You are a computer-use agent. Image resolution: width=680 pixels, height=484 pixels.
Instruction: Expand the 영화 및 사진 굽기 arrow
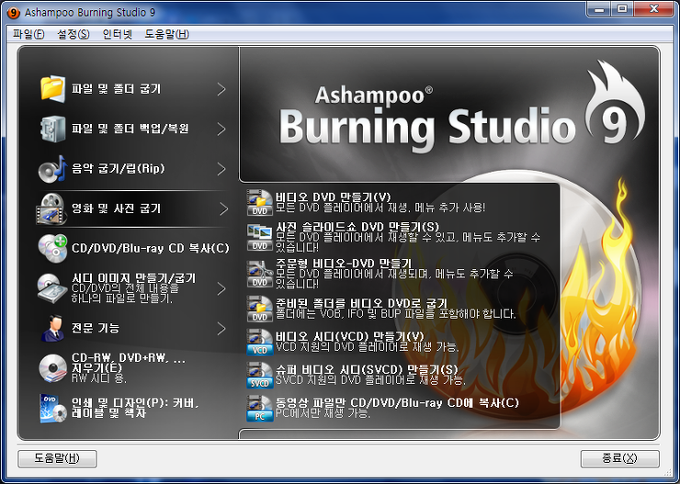click(x=223, y=209)
